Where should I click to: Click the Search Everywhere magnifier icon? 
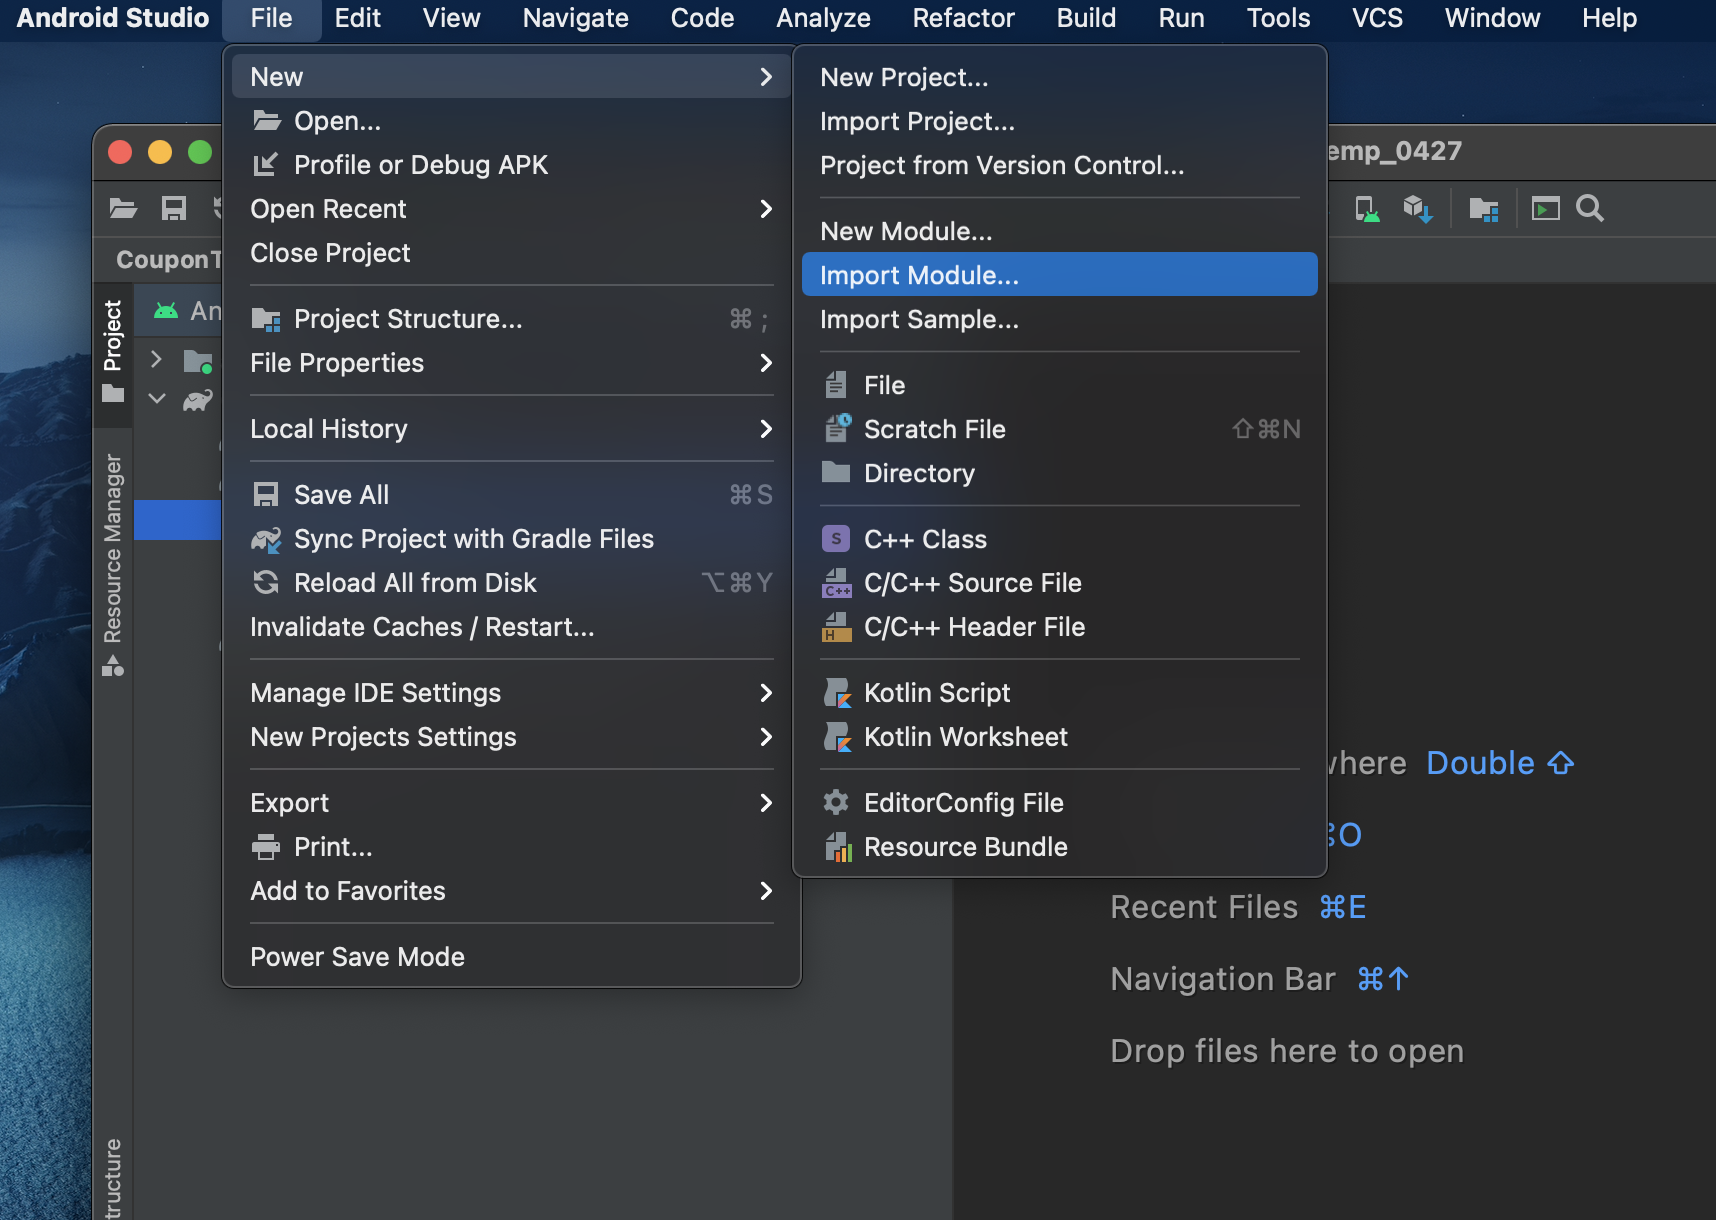coord(1589,209)
